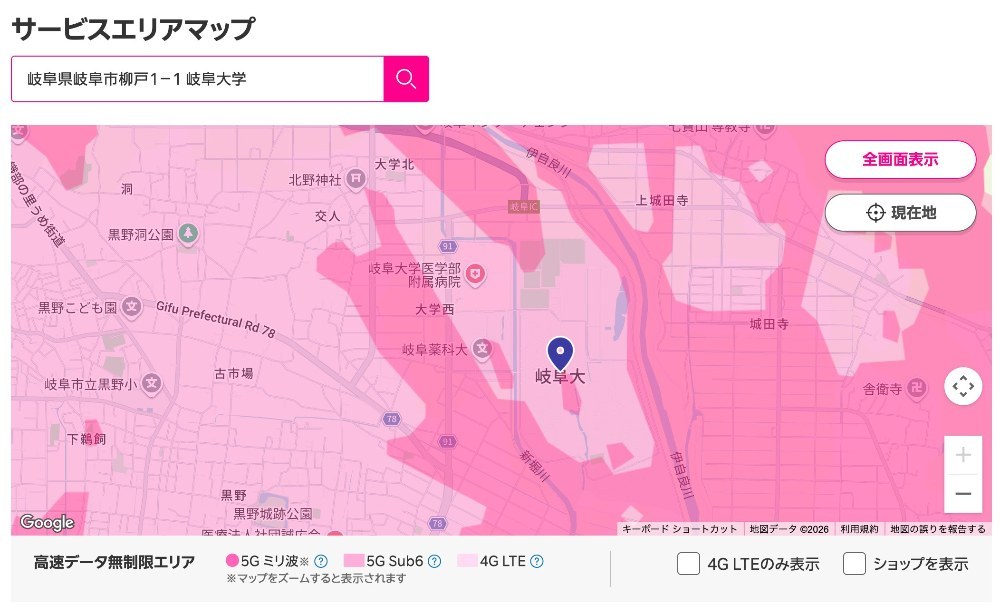This screenshot has width=1000, height=605.
Task: Open the 利用規約 terms link
Action: [x=858, y=528]
